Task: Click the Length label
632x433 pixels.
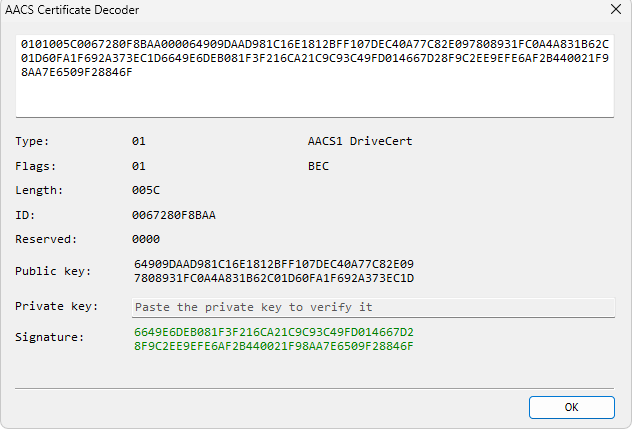Action: coord(39,190)
